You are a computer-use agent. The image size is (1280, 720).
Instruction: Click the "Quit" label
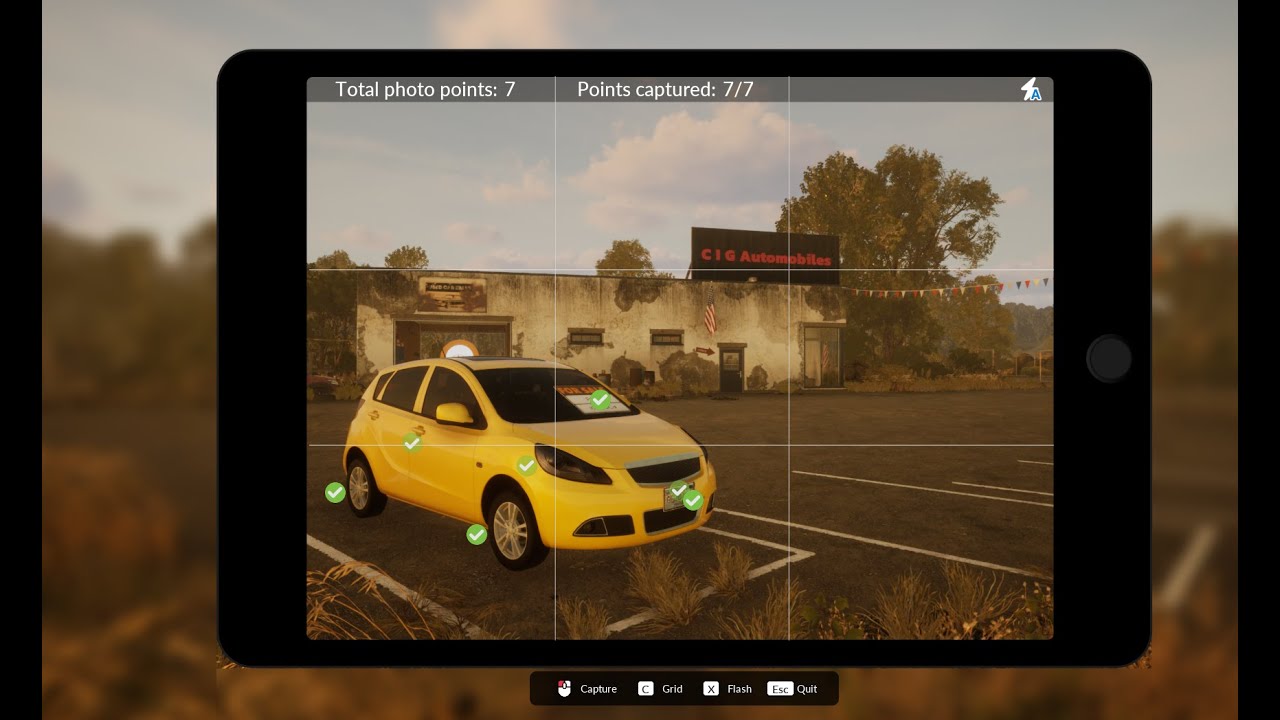pyautogui.click(x=807, y=689)
